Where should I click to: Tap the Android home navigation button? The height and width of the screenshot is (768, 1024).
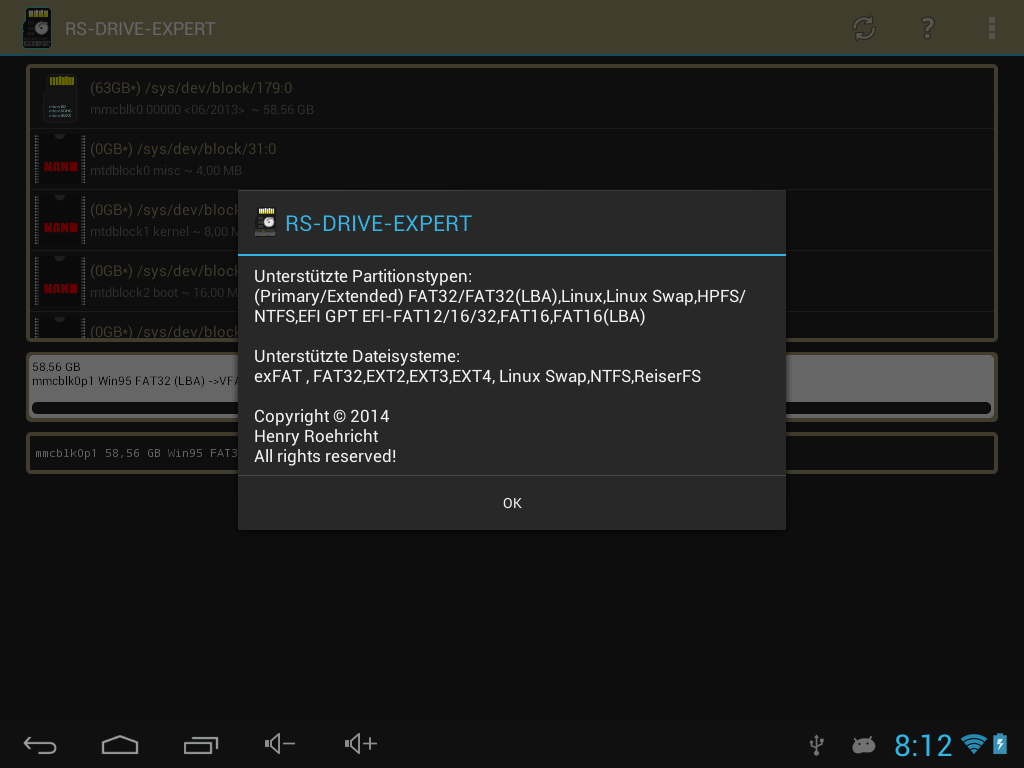coord(120,744)
